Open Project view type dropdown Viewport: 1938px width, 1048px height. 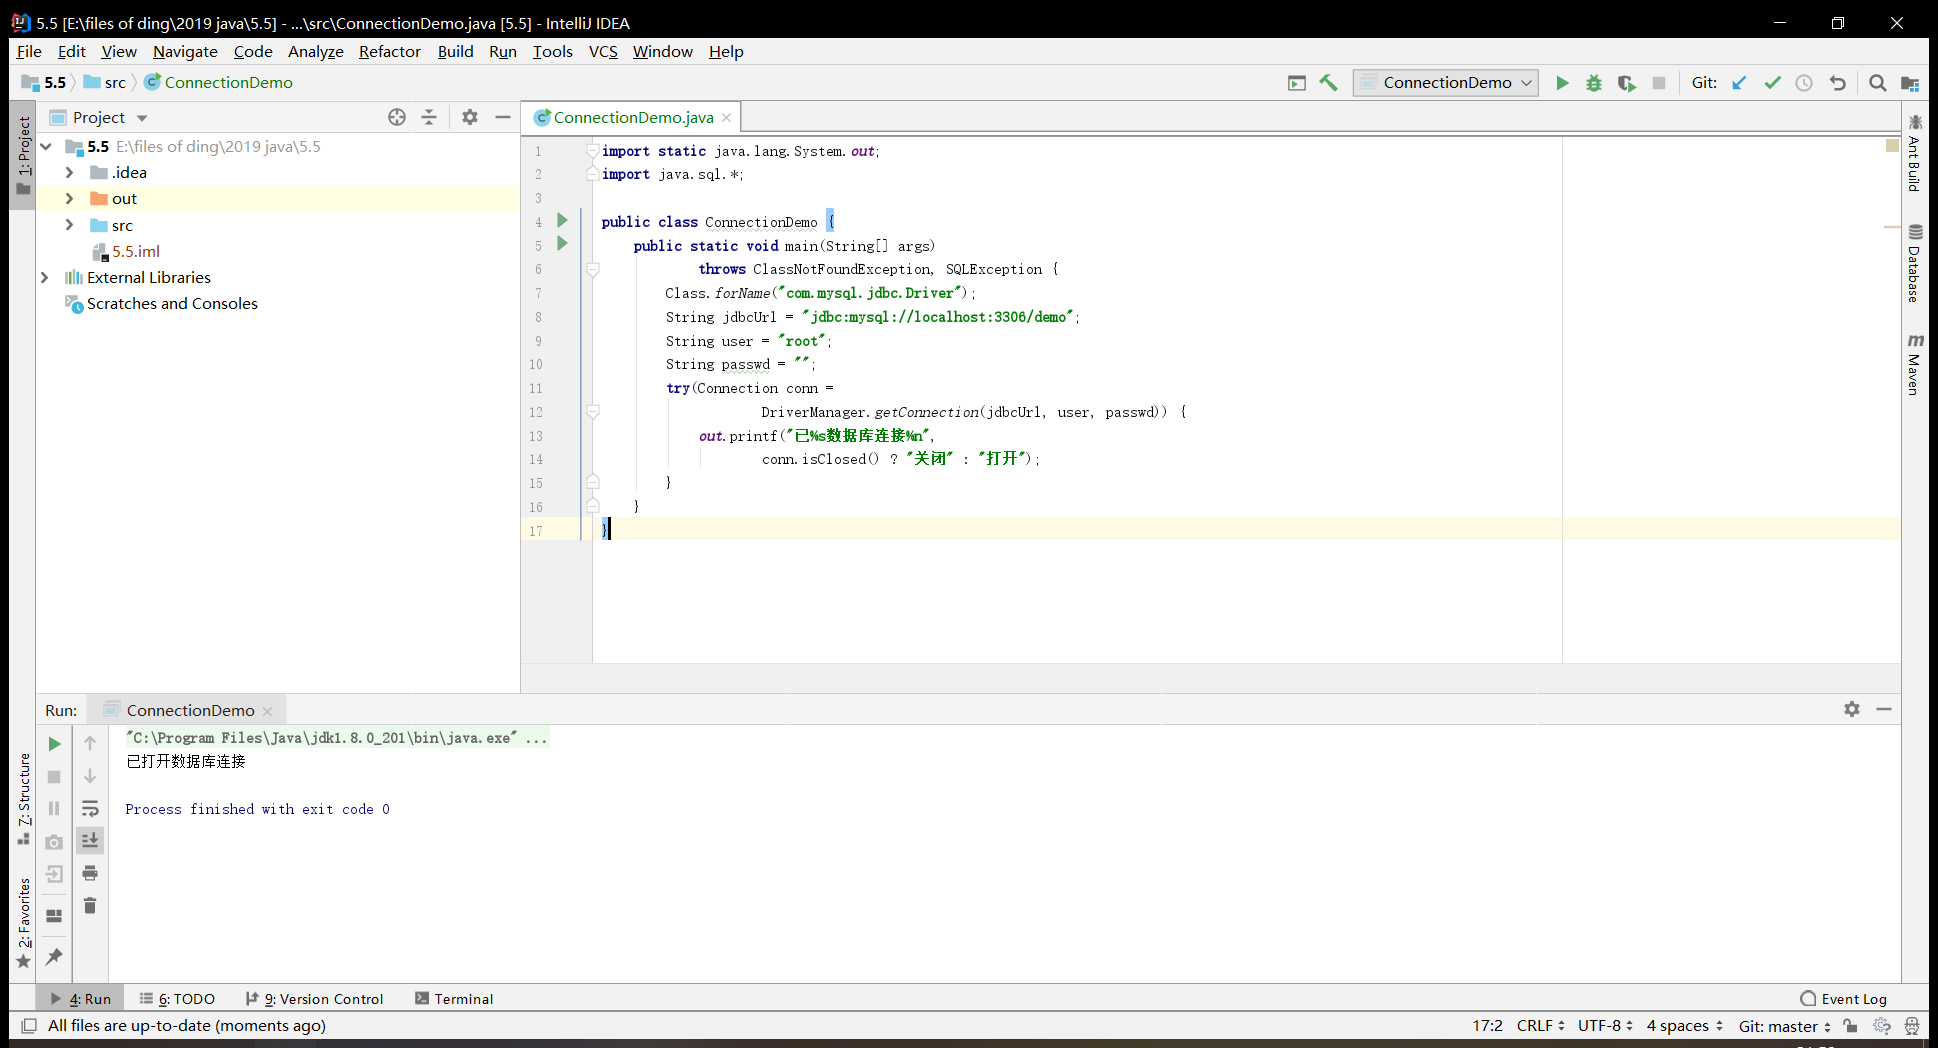[x=141, y=118]
